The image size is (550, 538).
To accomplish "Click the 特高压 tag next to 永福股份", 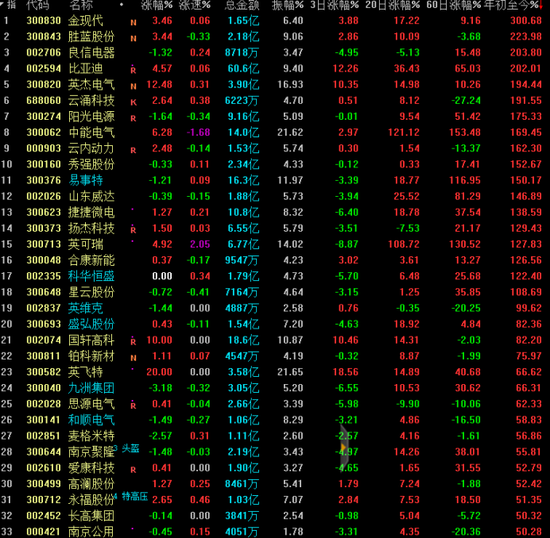I will pyautogui.click(x=135, y=496).
